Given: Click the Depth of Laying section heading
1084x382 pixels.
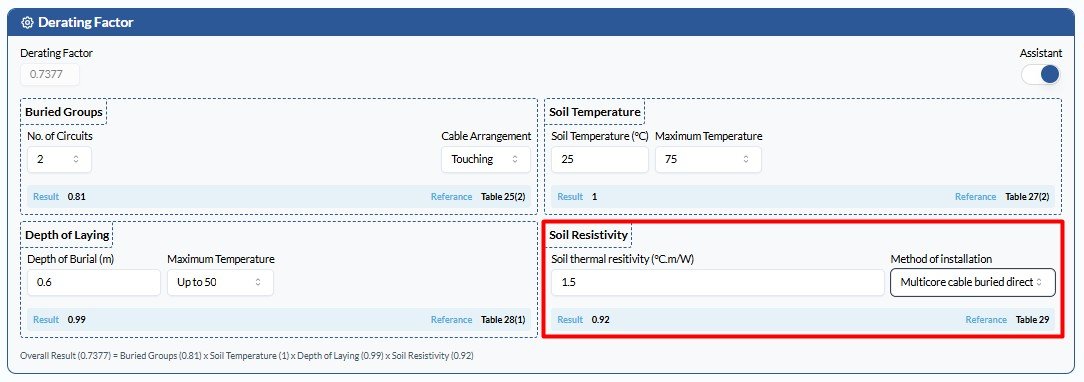Looking at the screenshot, I should pos(67,235).
